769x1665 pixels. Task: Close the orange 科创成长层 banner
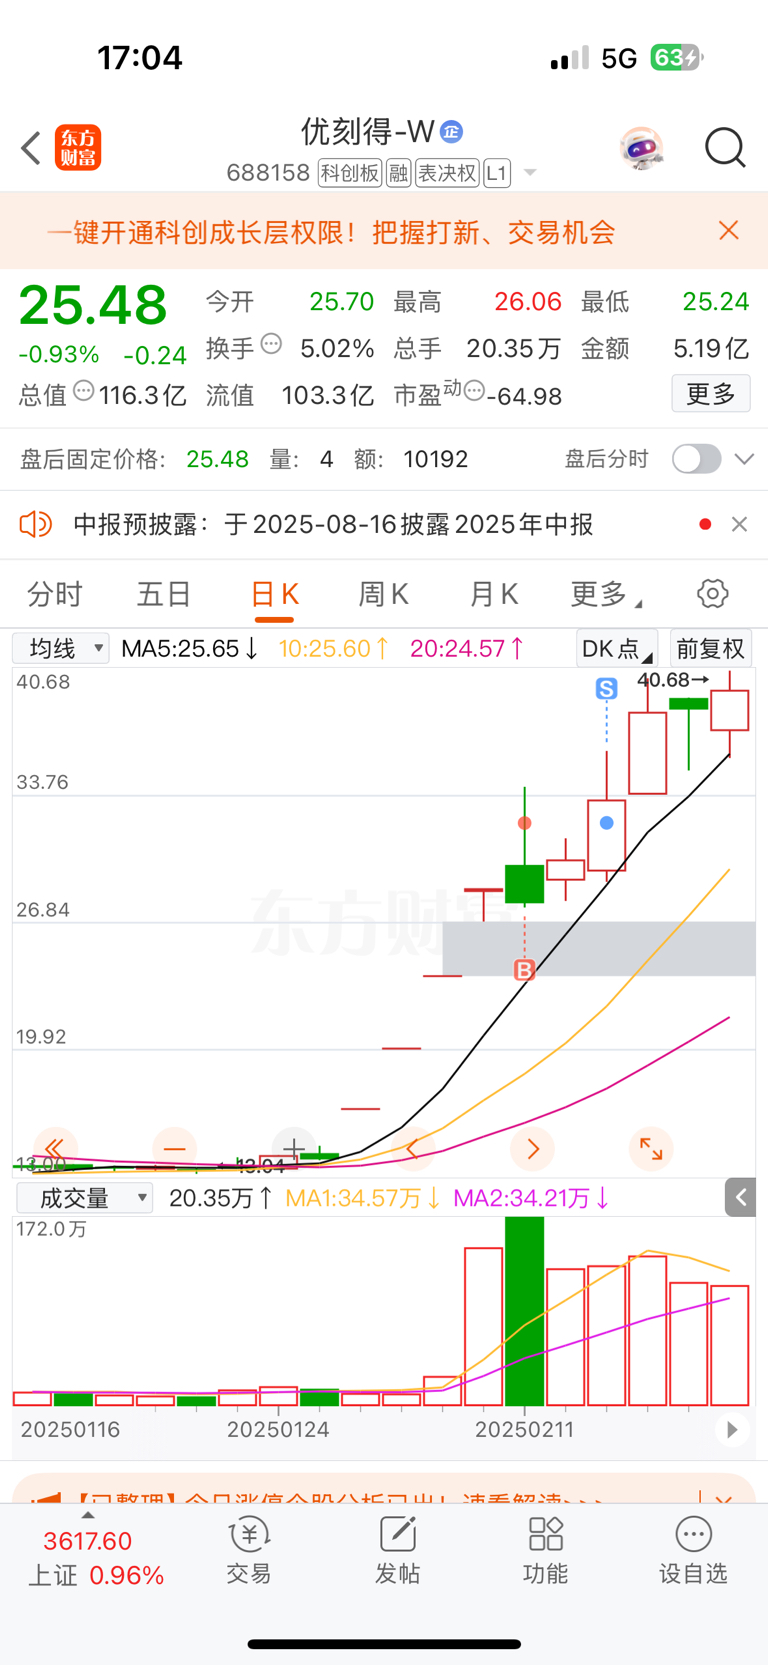[x=729, y=231]
